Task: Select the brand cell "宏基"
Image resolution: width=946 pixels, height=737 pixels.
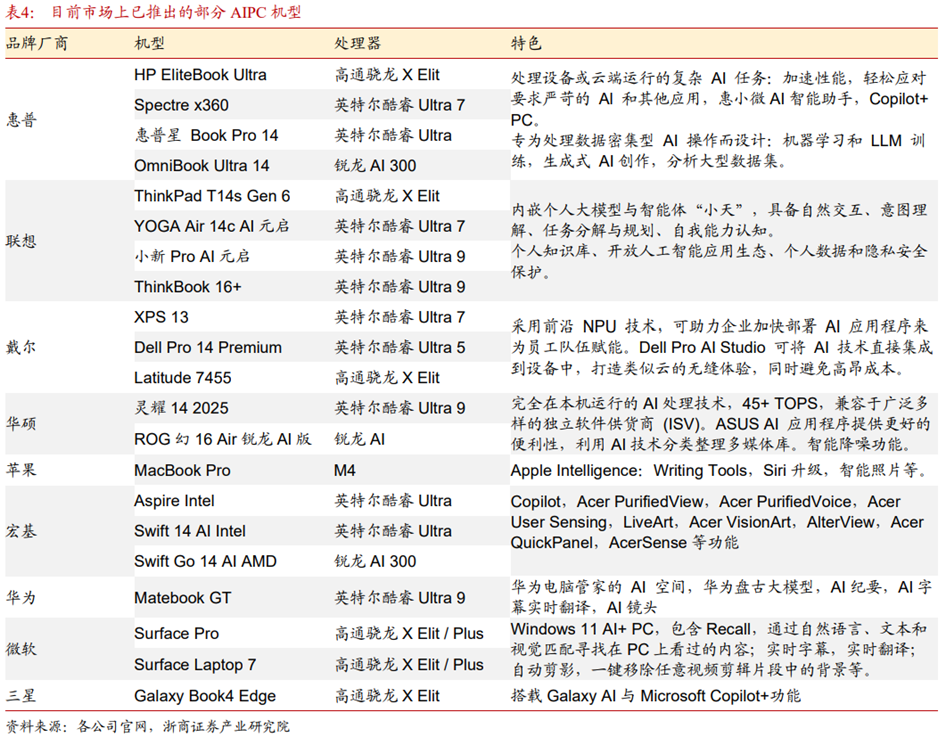Action: point(22,531)
